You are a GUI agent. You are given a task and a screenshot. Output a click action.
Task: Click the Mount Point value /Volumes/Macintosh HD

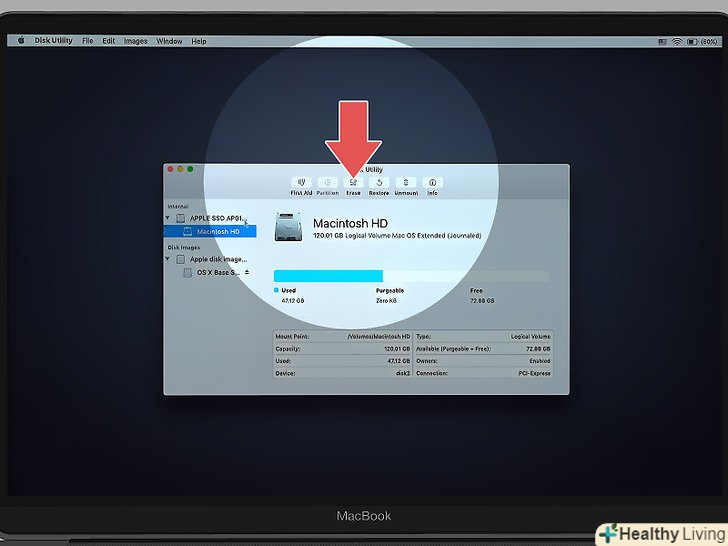coord(379,336)
